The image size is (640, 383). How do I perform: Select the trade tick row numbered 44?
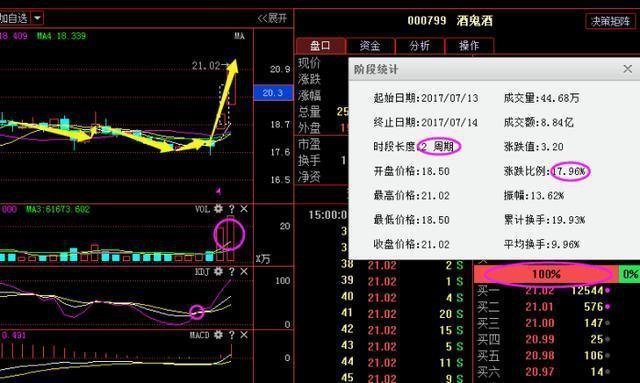402,362
